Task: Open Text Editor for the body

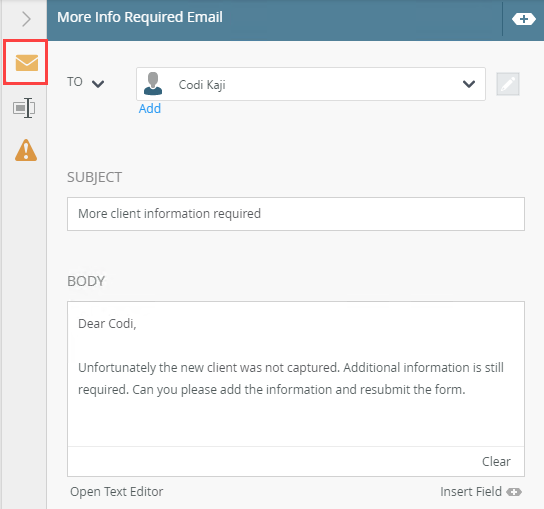Action: 117,492
